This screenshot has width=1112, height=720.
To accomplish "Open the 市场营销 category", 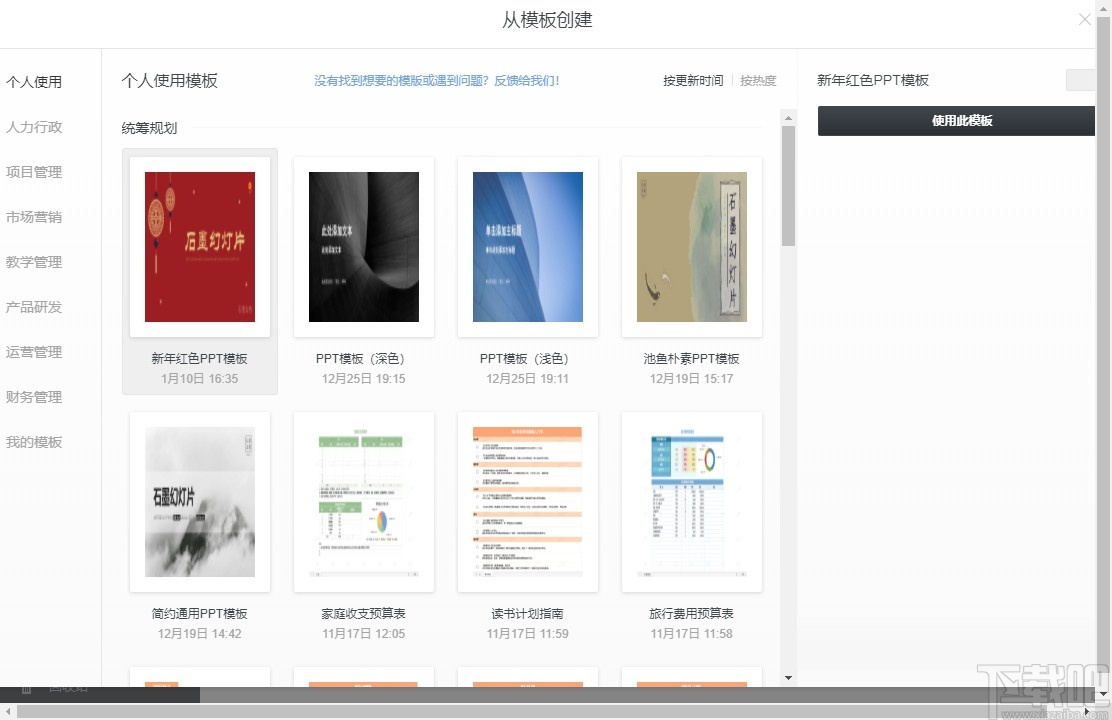I will [34, 217].
